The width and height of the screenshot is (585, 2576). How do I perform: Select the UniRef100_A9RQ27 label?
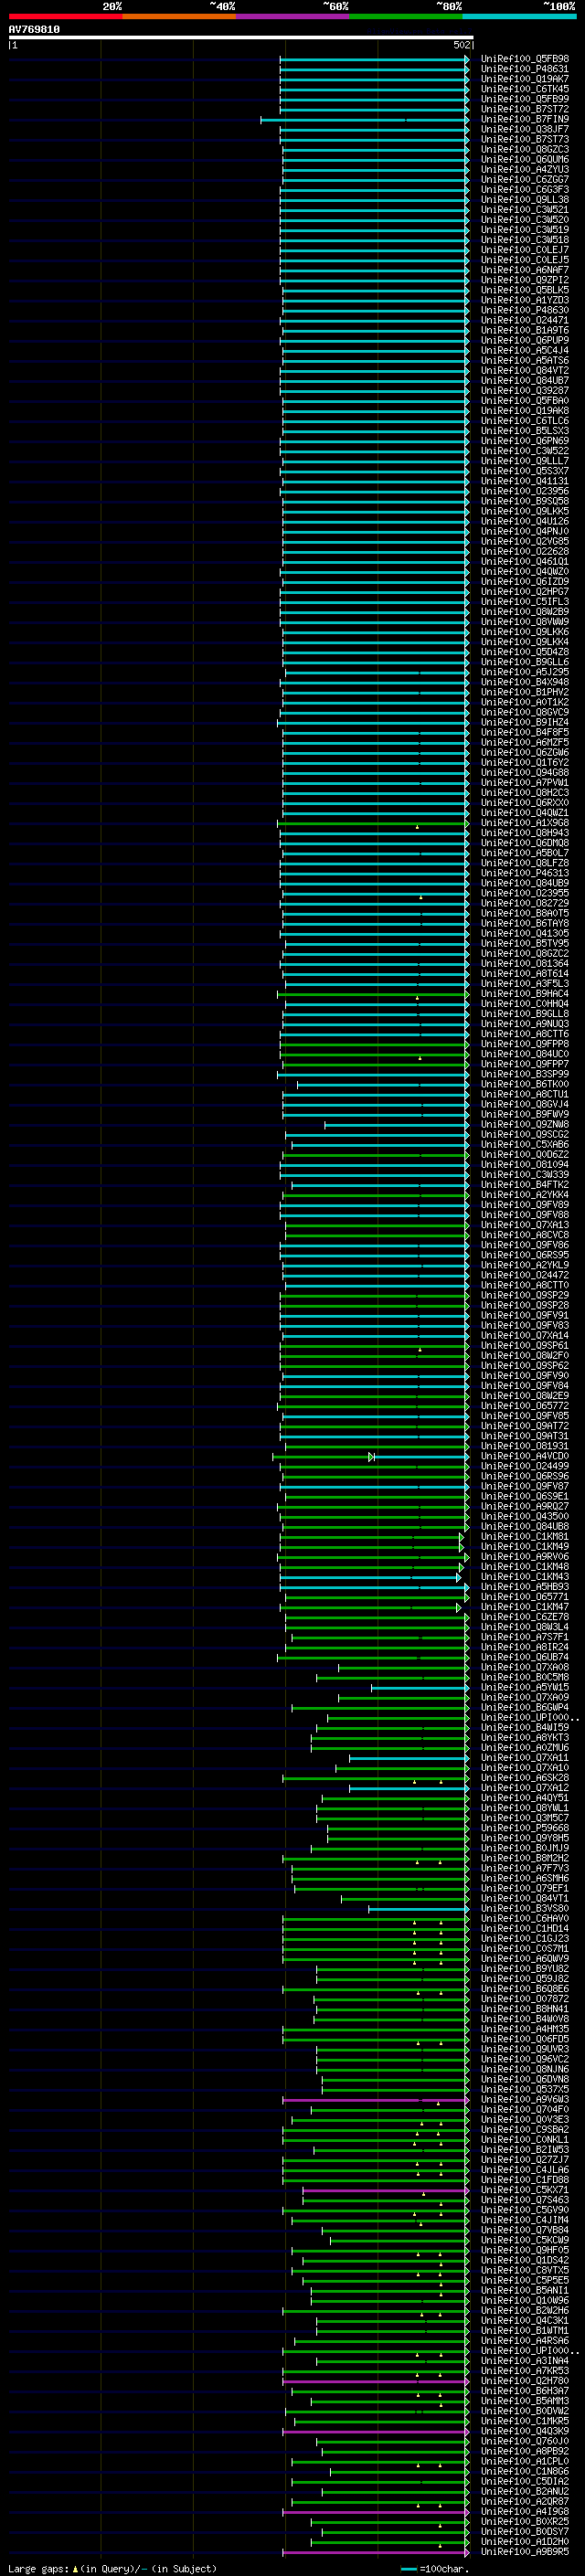click(x=524, y=1506)
